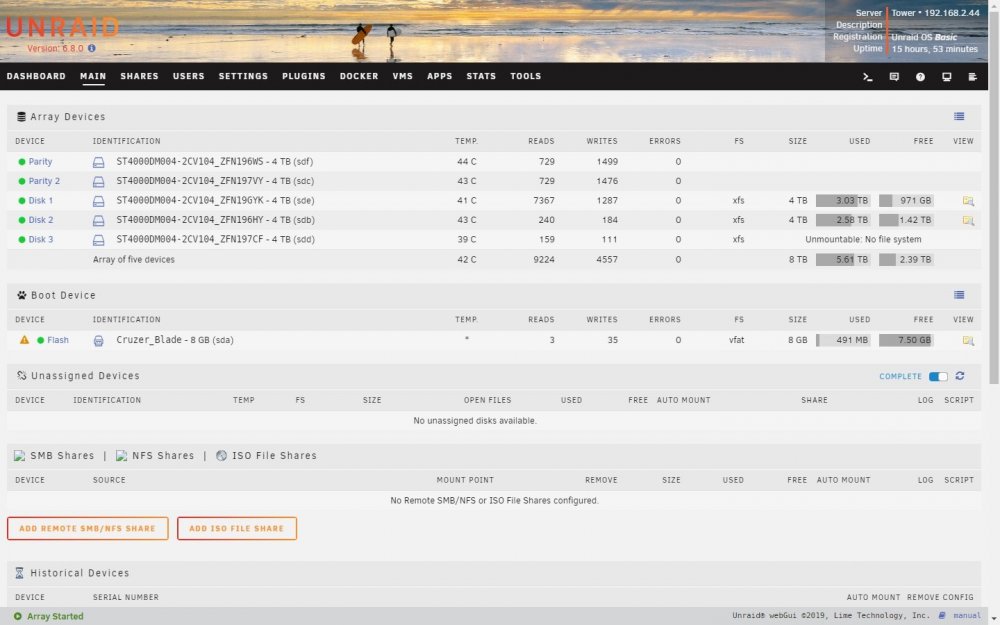Screen dimensions: 1000x625
Task: Click 'Array of five devices' summary row
Action: pyautogui.click(x=494, y=260)
